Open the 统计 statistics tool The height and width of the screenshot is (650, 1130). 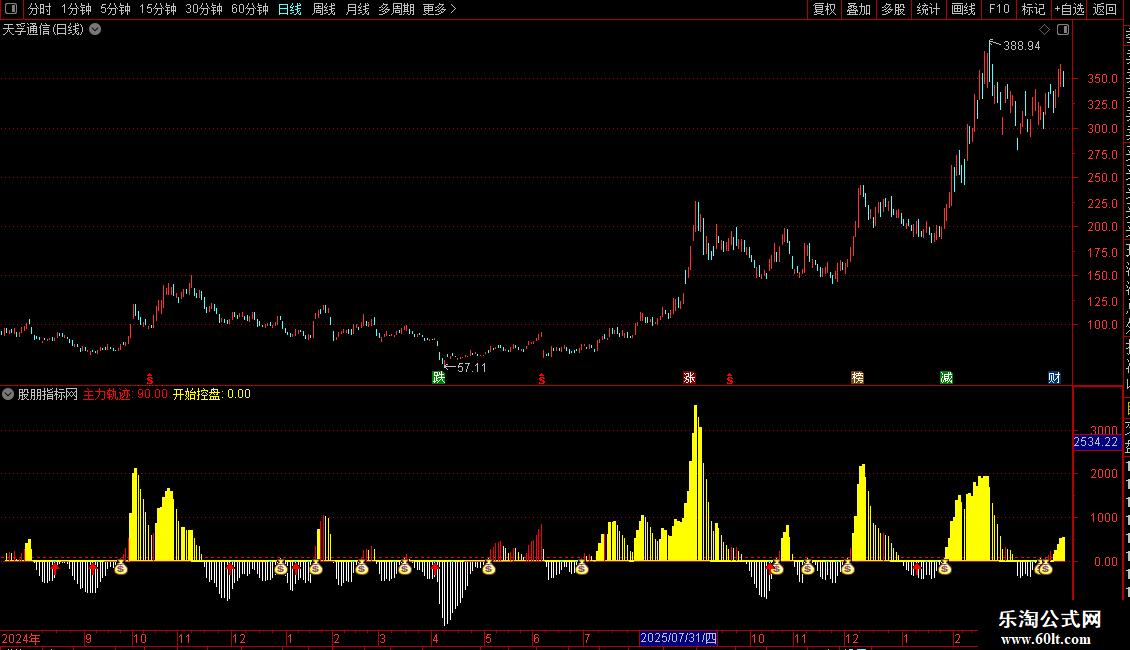(x=928, y=9)
